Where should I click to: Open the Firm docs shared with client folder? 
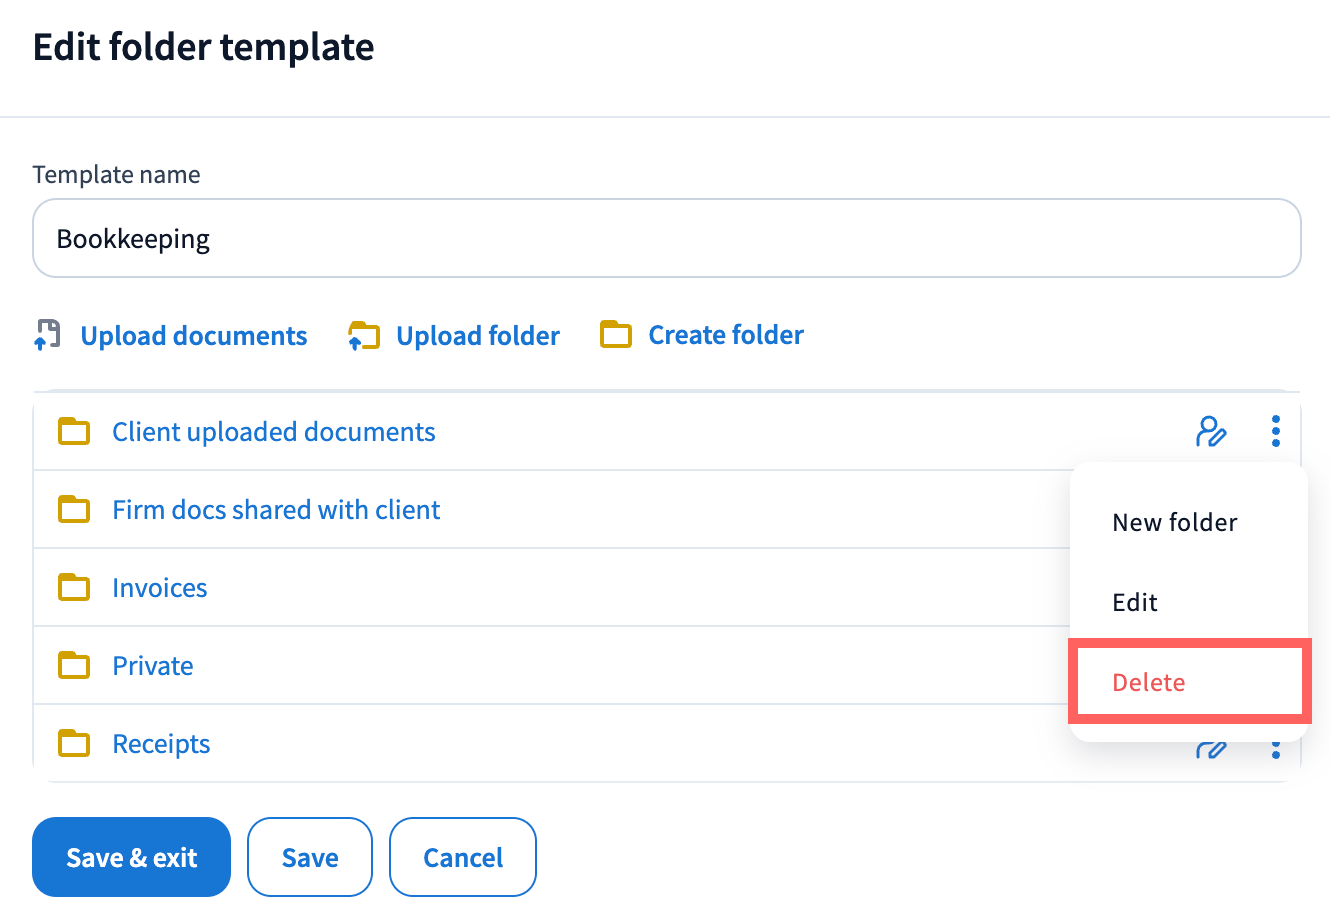tap(276, 510)
